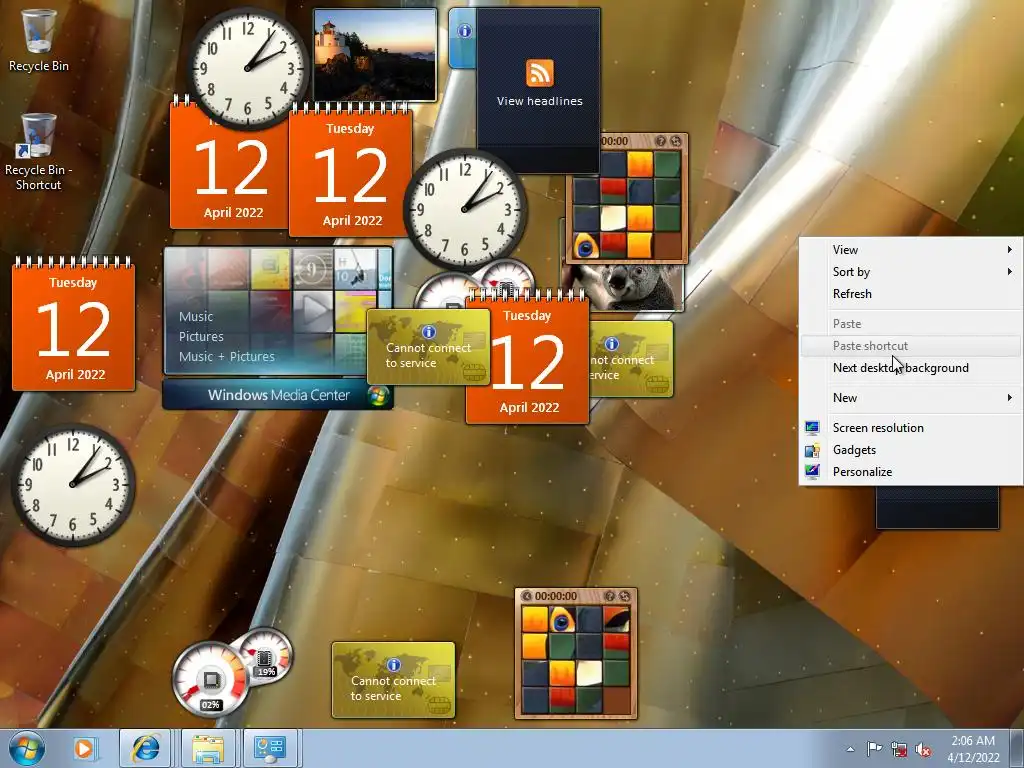
Task: Click the clock gadget beside the lighthouse picture
Action: tap(248, 68)
